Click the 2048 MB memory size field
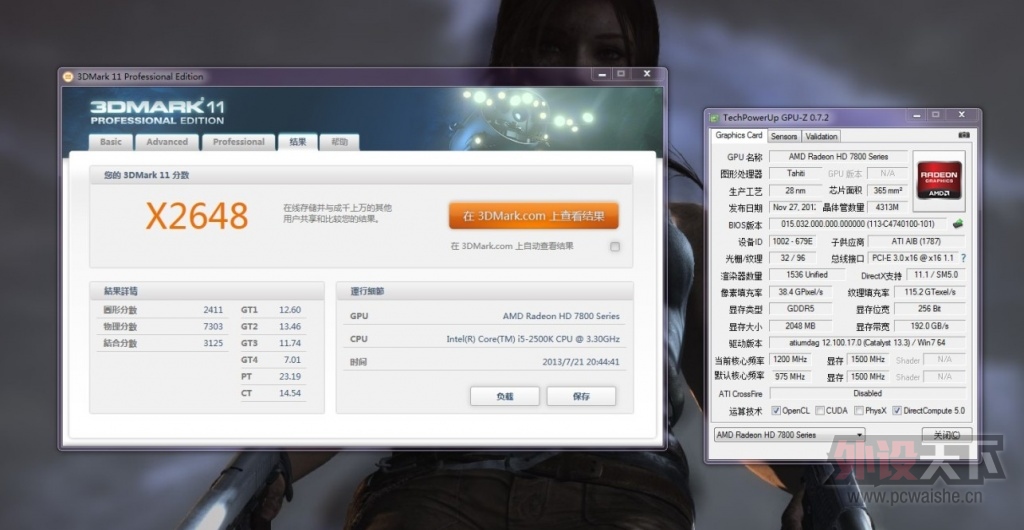 (801, 326)
